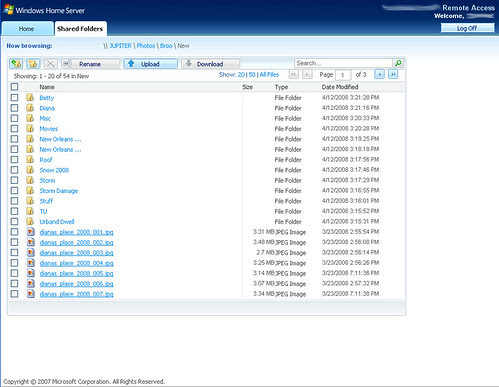
Task: Click inside the Search field
Action: click(343, 63)
